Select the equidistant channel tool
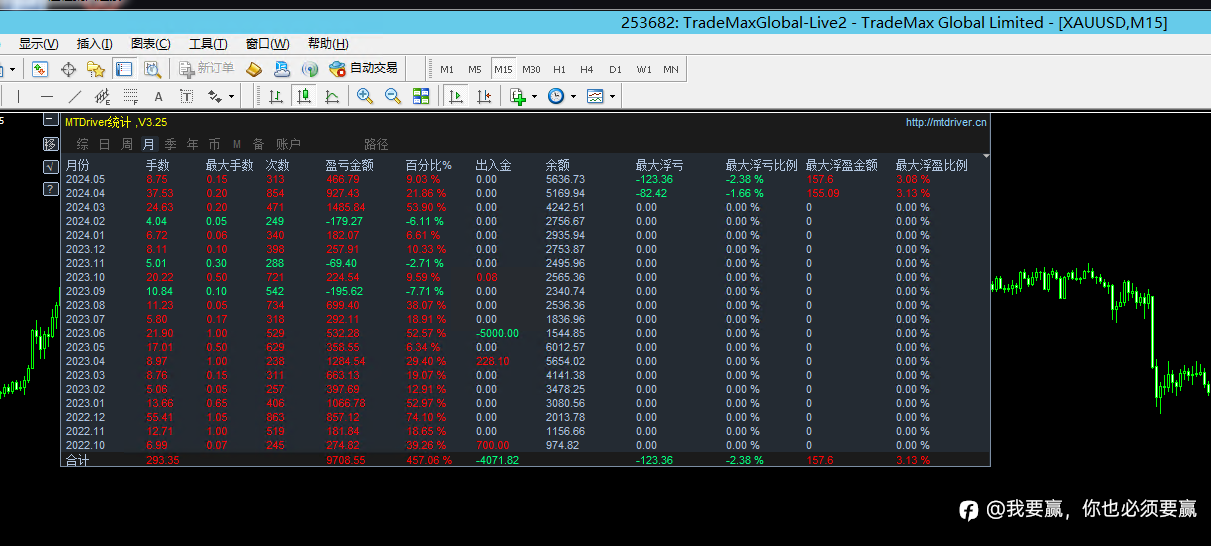 point(102,97)
